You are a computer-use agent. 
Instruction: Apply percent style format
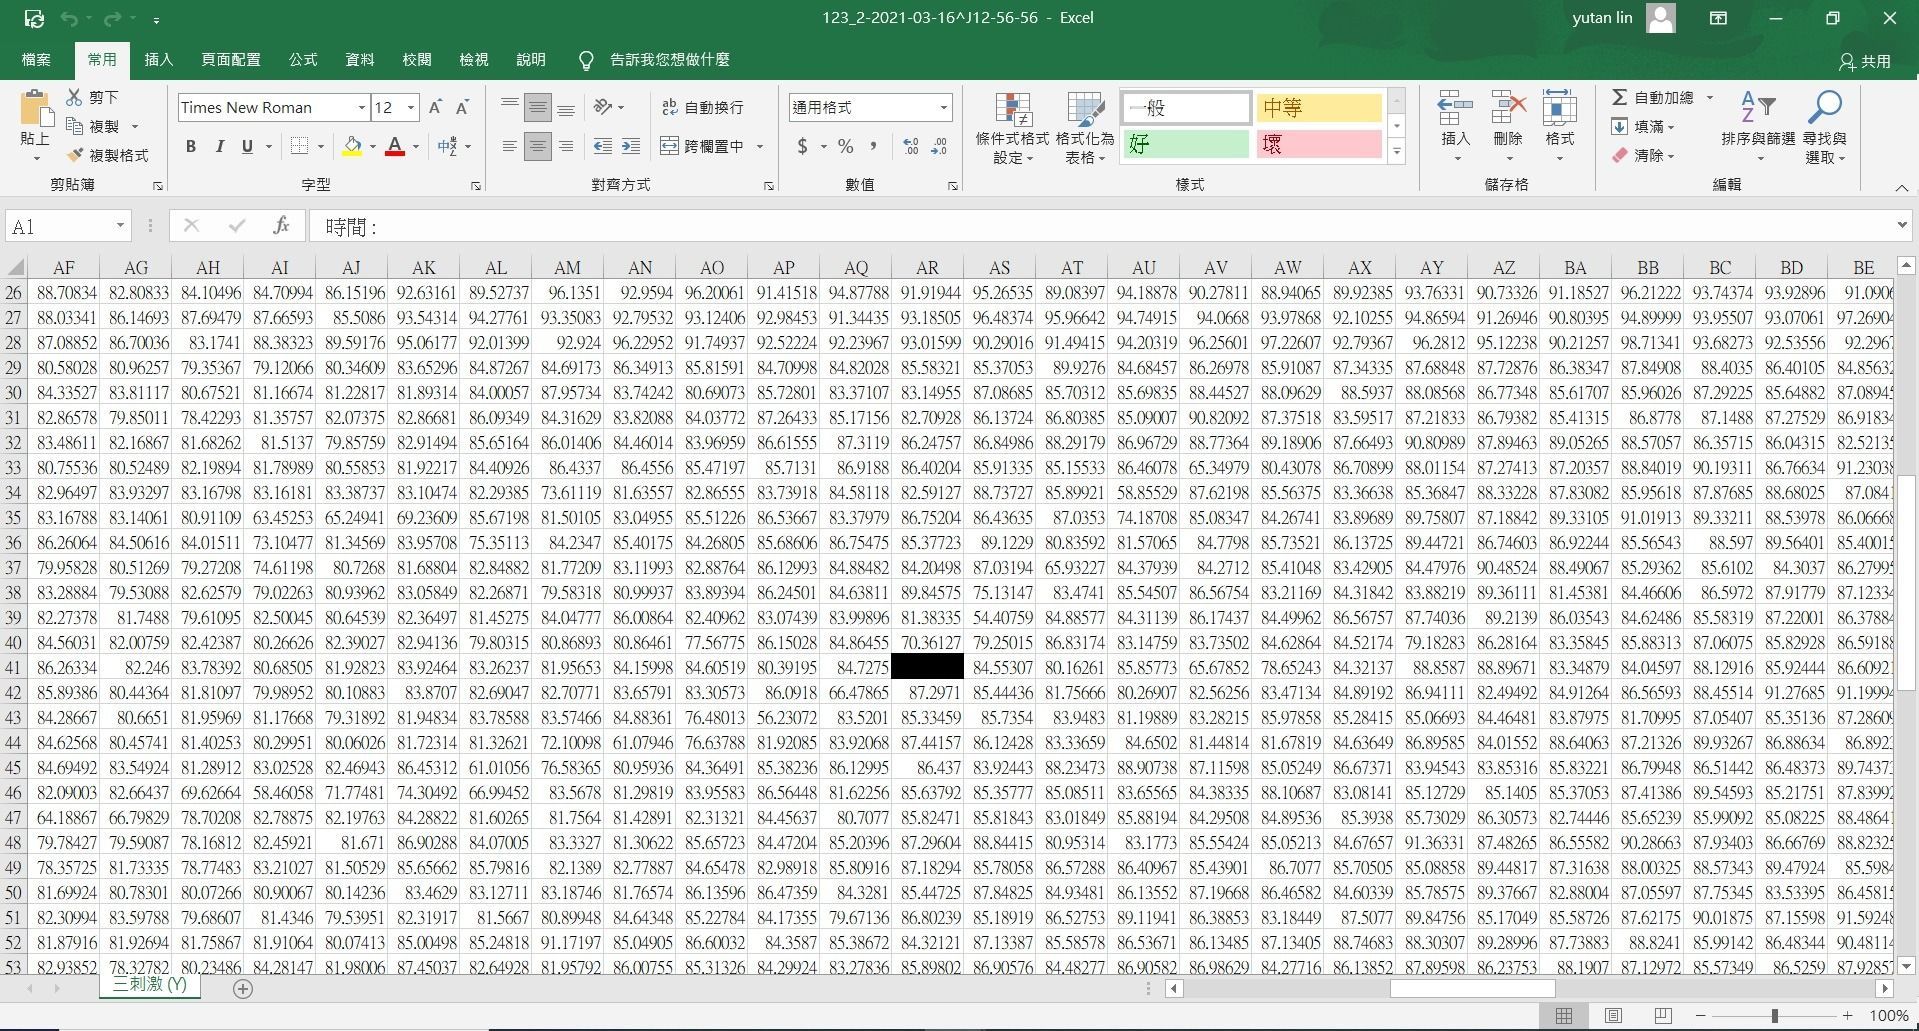click(x=846, y=147)
